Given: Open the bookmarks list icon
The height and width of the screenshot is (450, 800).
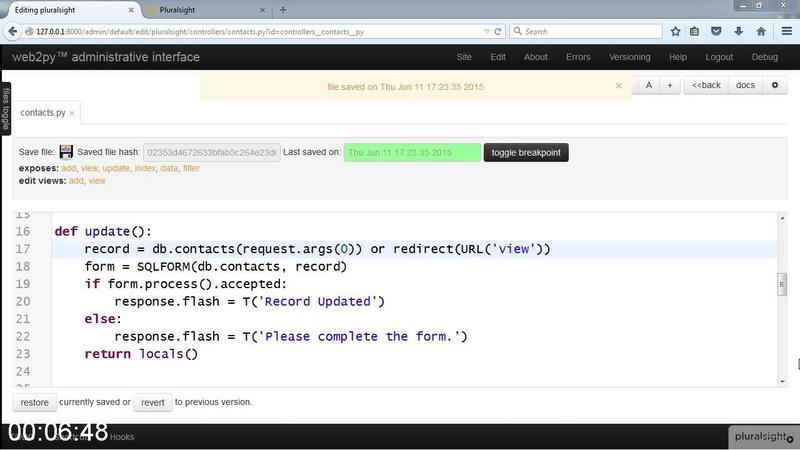Looking at the screenshot, I should click(x=695, y=32).
